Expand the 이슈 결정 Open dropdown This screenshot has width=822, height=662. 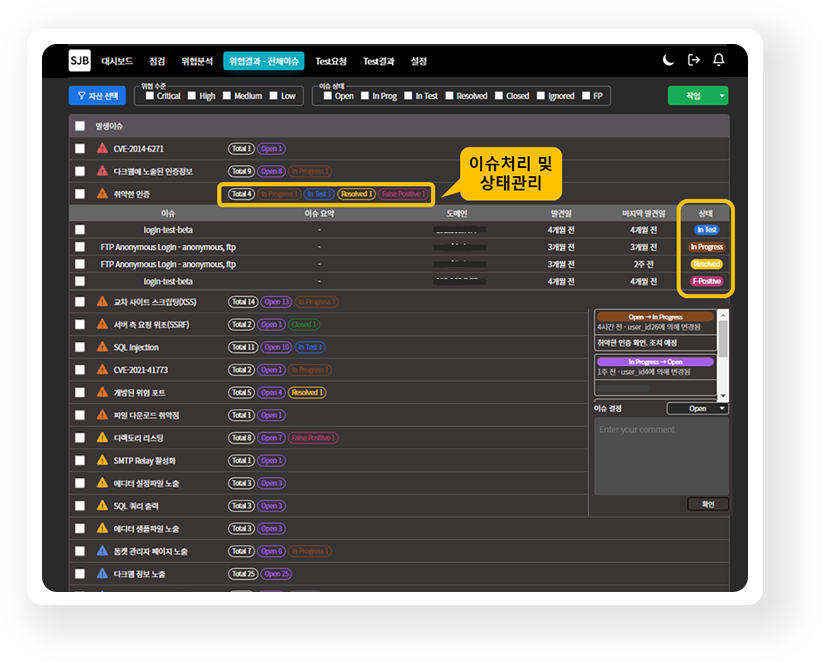coord(697,408)
